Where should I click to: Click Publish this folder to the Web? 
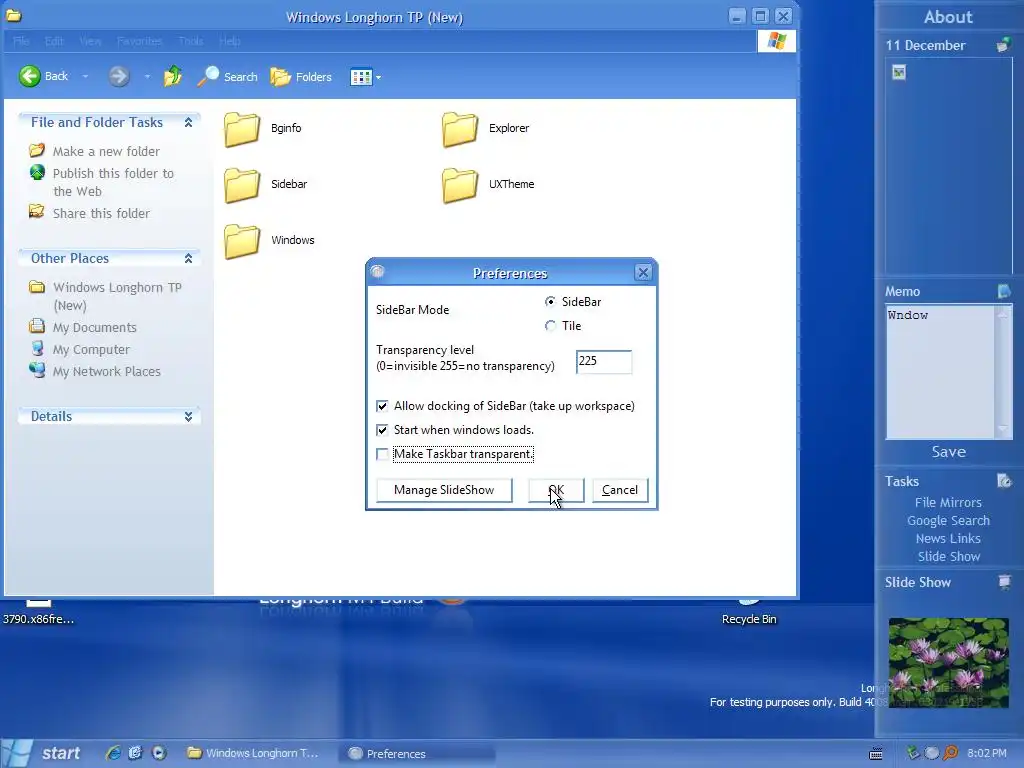[113, 182]
